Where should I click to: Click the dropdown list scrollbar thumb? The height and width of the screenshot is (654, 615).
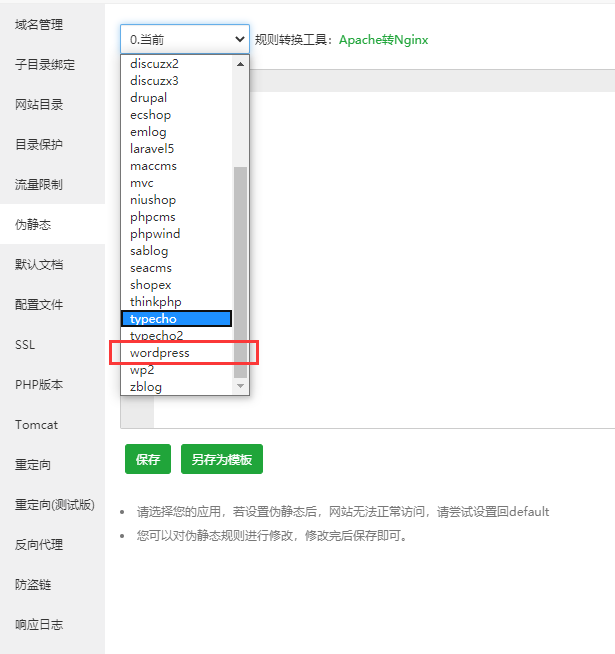(x=240, y=272)
